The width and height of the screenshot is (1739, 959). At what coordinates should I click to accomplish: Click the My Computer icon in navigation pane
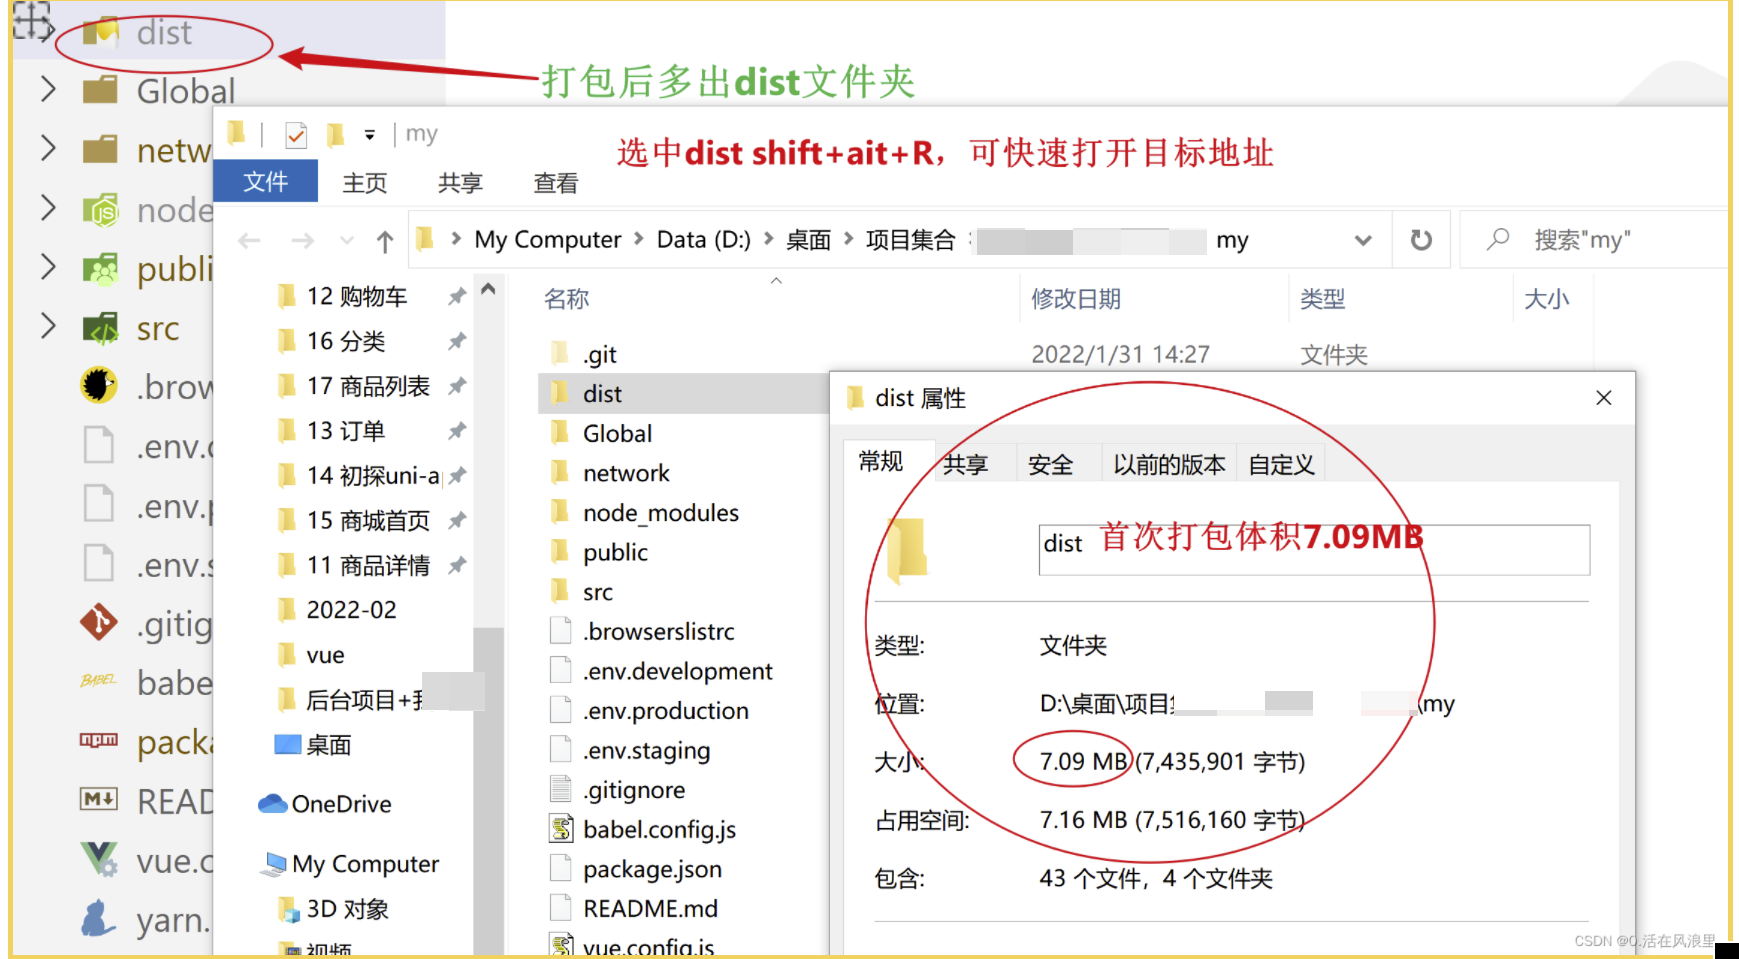coord(274,864)
